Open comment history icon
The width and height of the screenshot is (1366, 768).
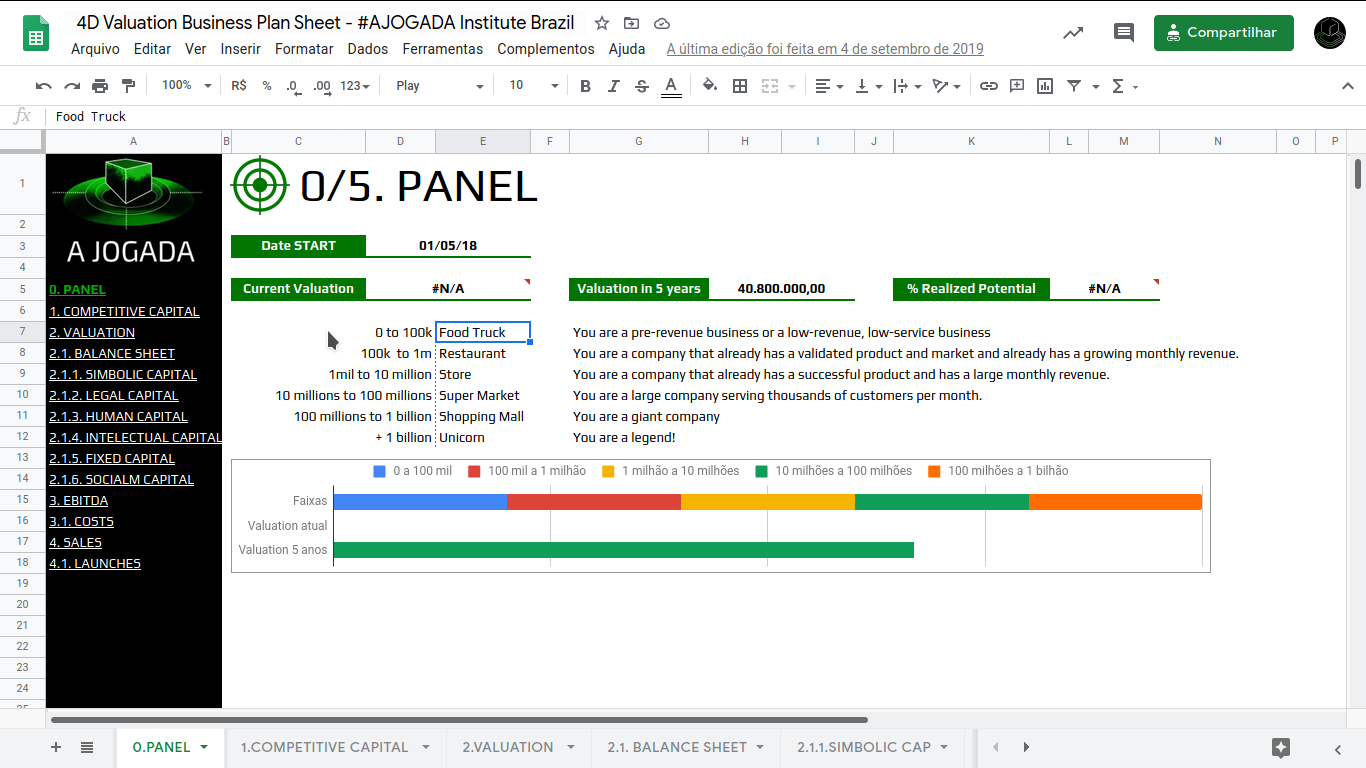(x=1124, y=33)
